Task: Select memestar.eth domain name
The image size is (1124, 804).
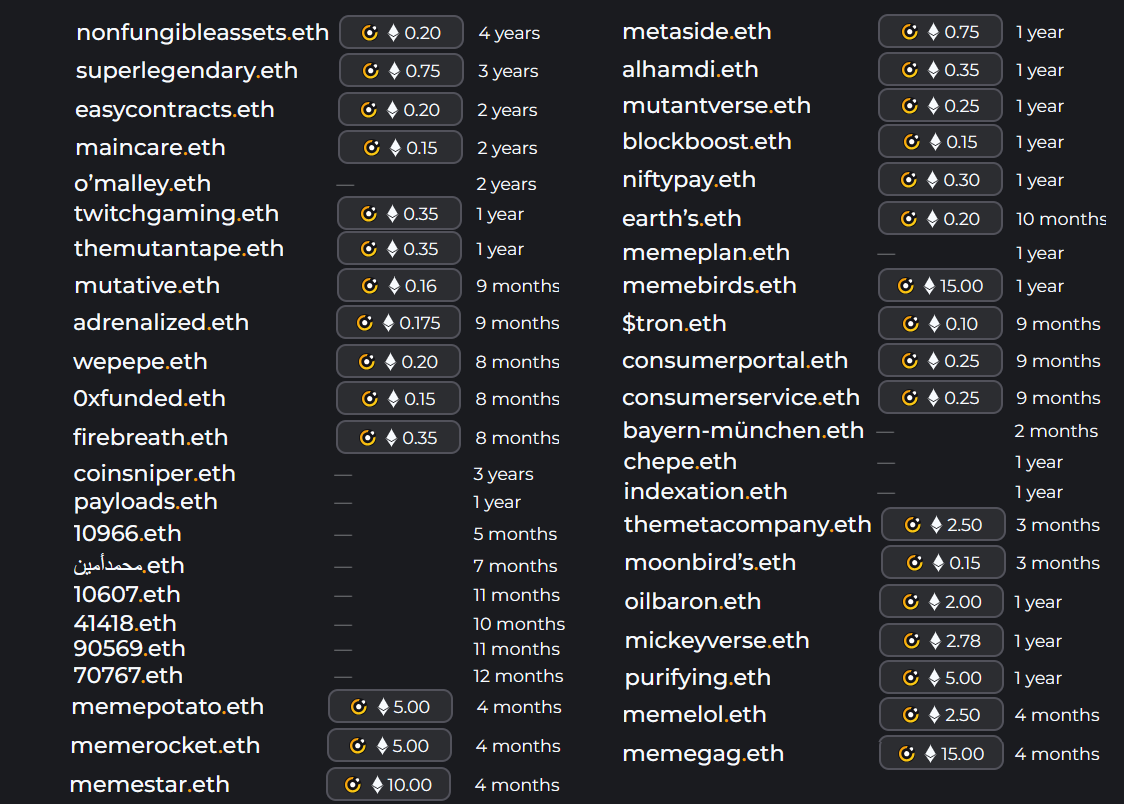Action: pyautogui.click(x=150, y=785)
